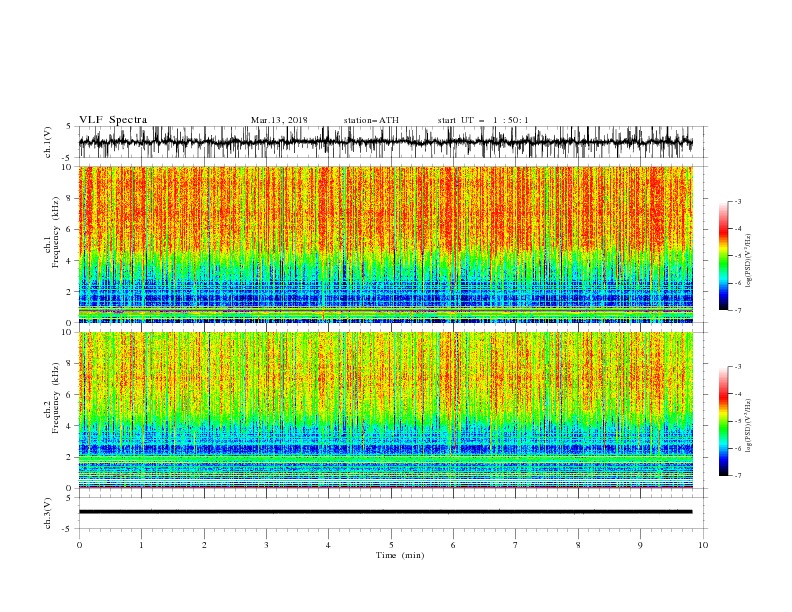Screen dimensions: 792x612
Task: Click the "-3" label on ch.1 colorbar
Action: pyautogui.click(x=737, y=201)
